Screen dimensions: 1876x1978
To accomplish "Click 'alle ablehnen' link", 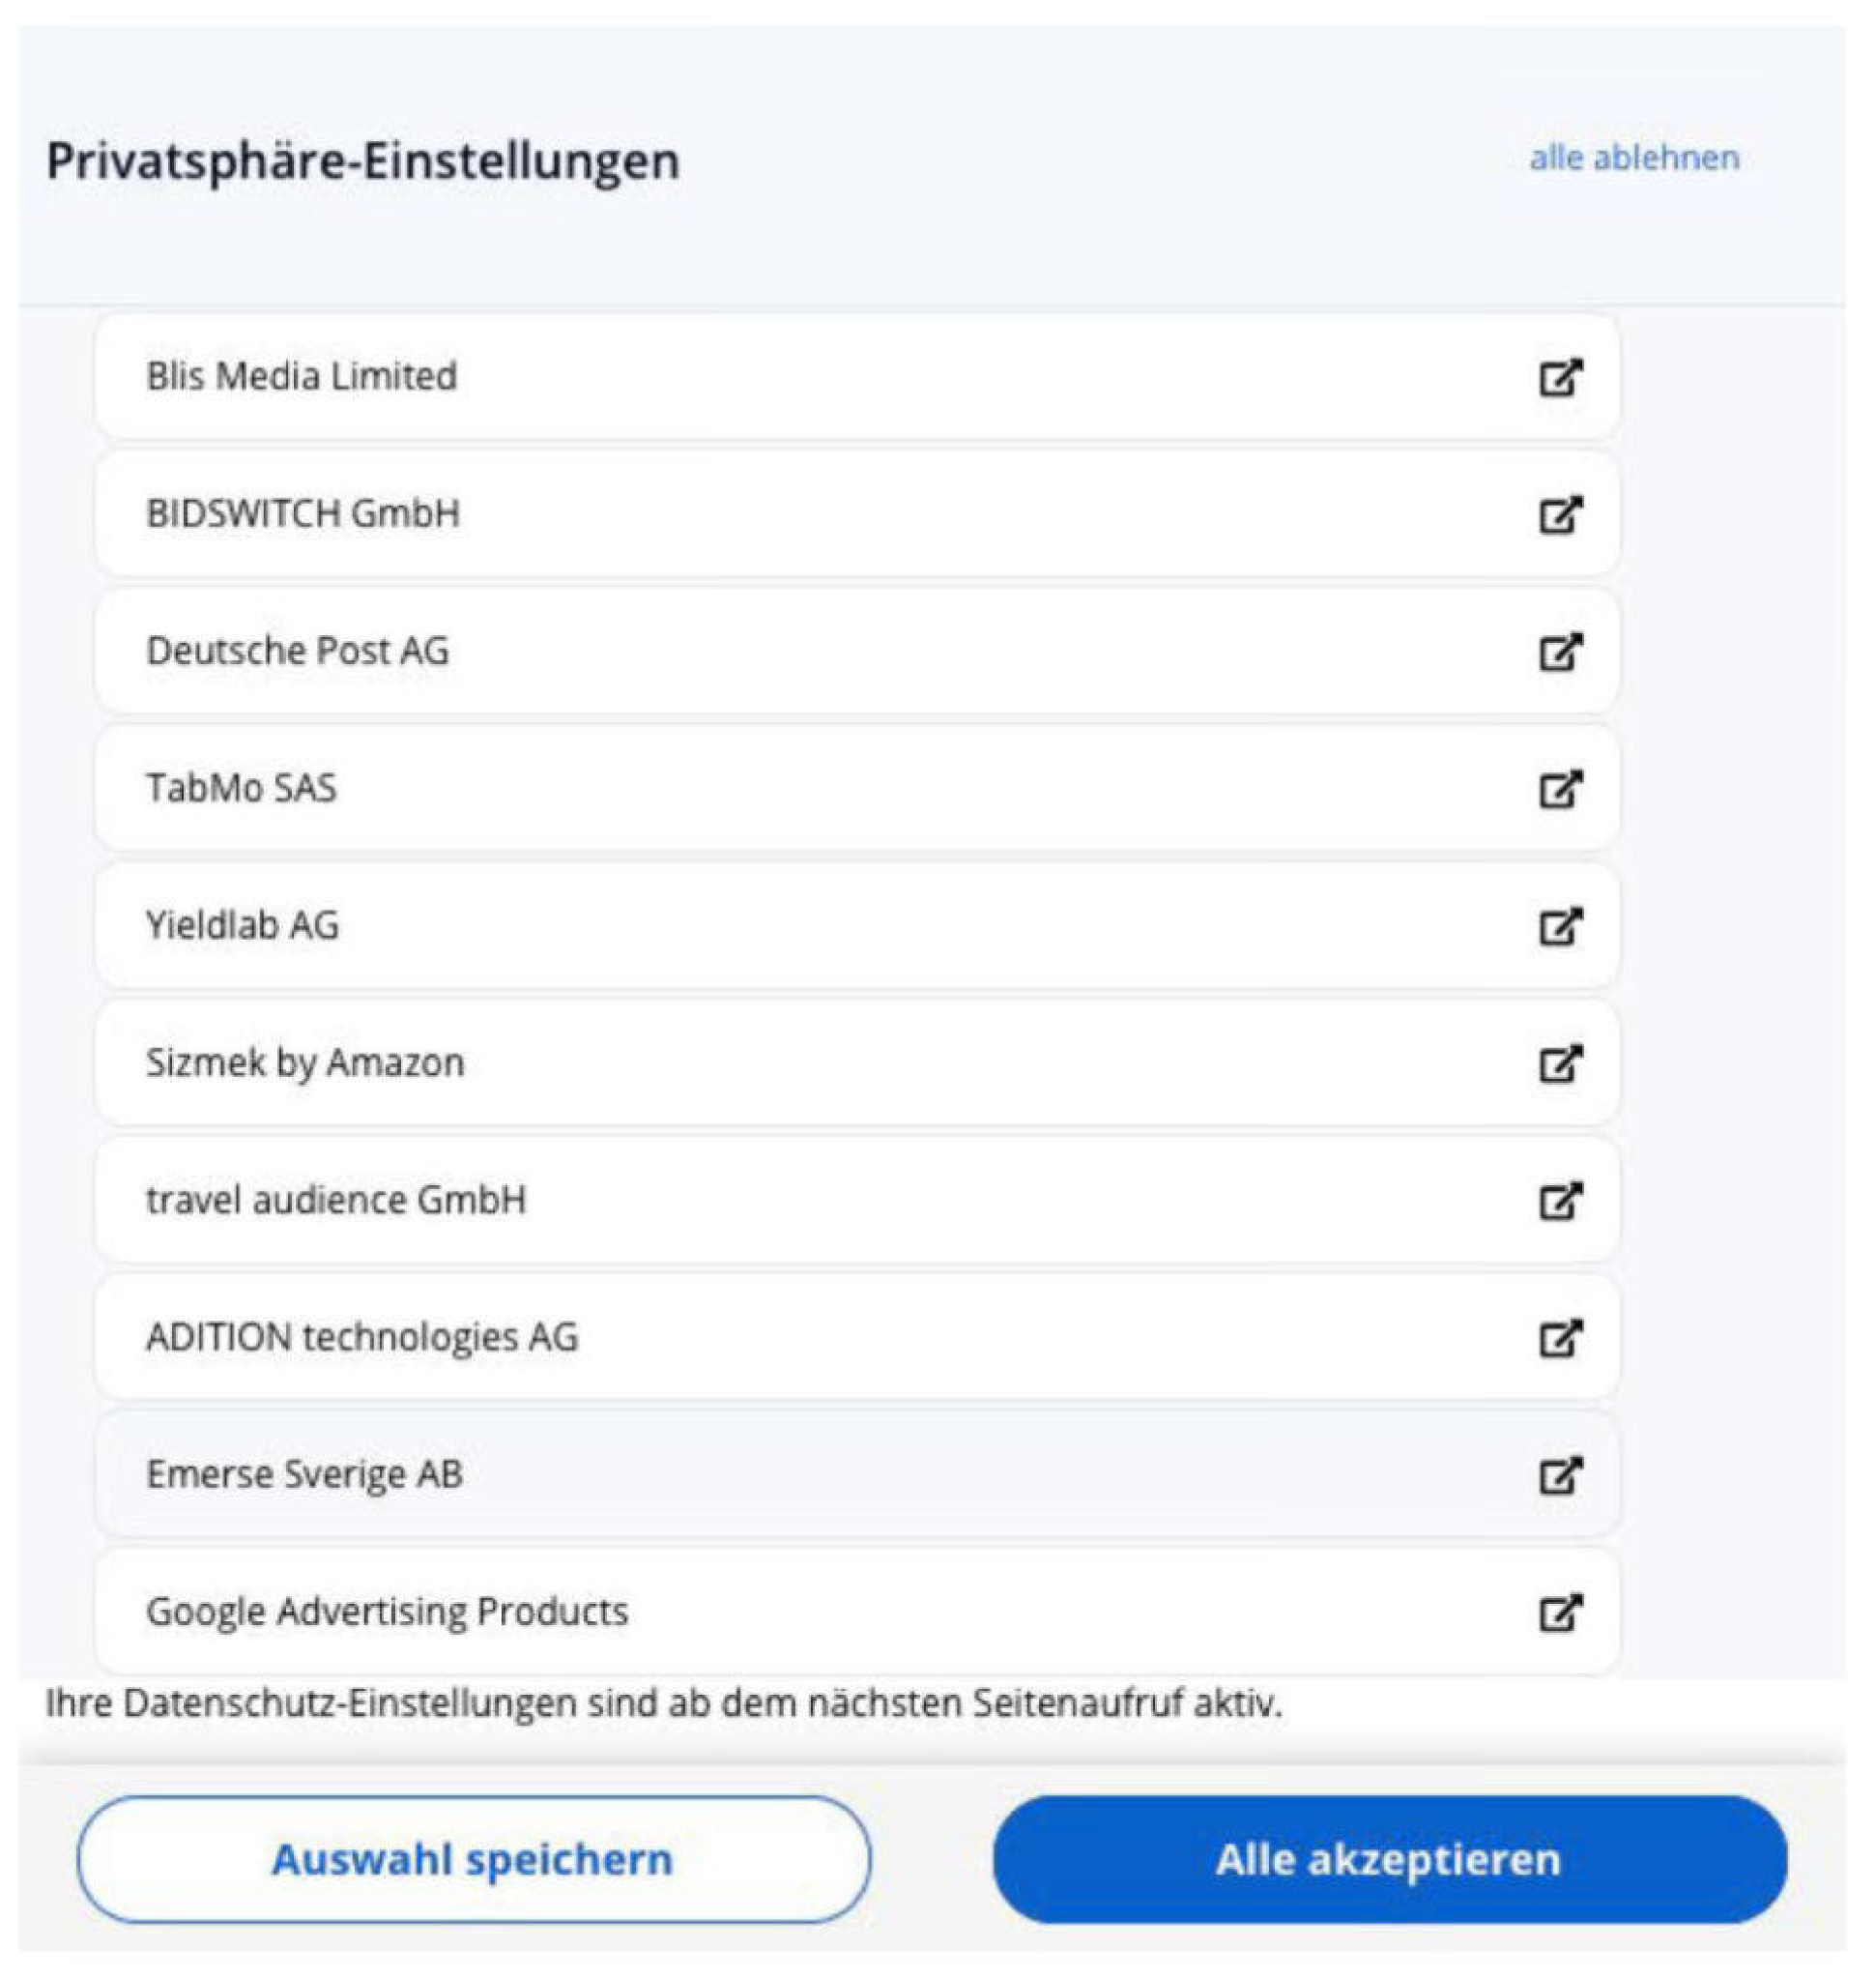I will pyautogui.click(x=1634, y=158).
